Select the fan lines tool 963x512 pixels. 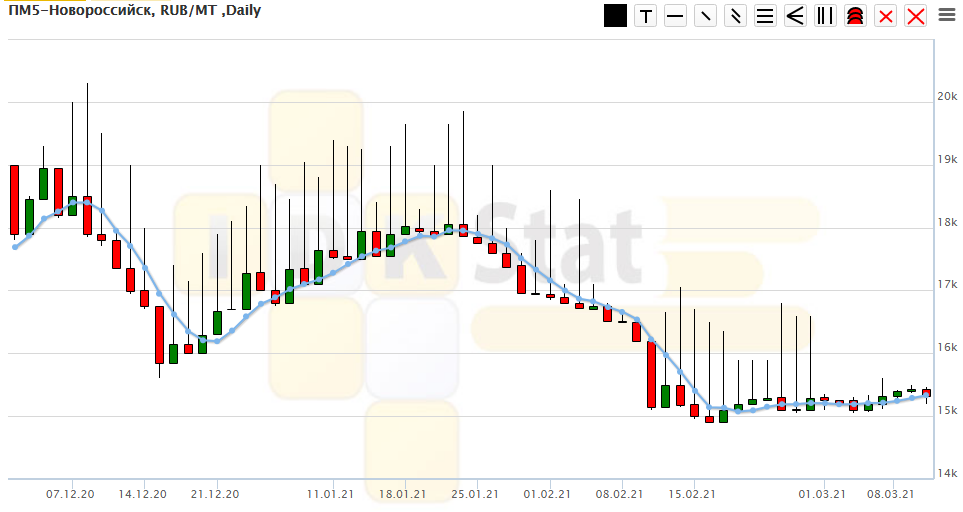coord(796,16)
